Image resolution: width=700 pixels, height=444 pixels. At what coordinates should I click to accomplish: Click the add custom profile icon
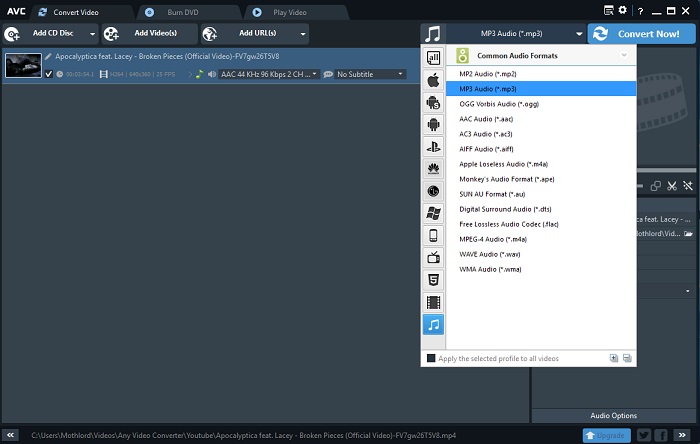(x=614, y=358)
